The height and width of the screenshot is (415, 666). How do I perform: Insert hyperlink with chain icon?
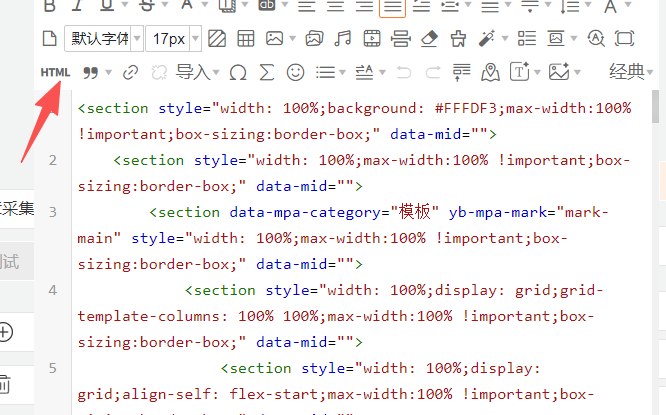[x=130, y=72]
